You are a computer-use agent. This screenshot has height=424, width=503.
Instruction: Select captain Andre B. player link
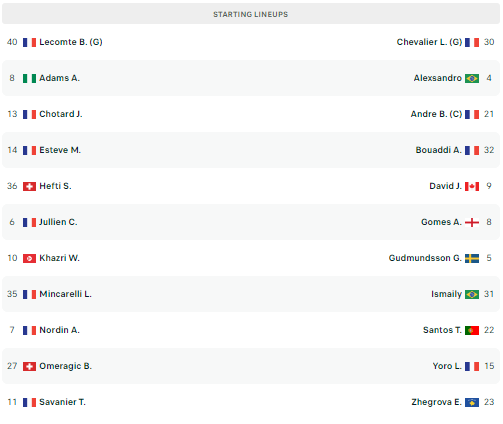tap(436, 114)
